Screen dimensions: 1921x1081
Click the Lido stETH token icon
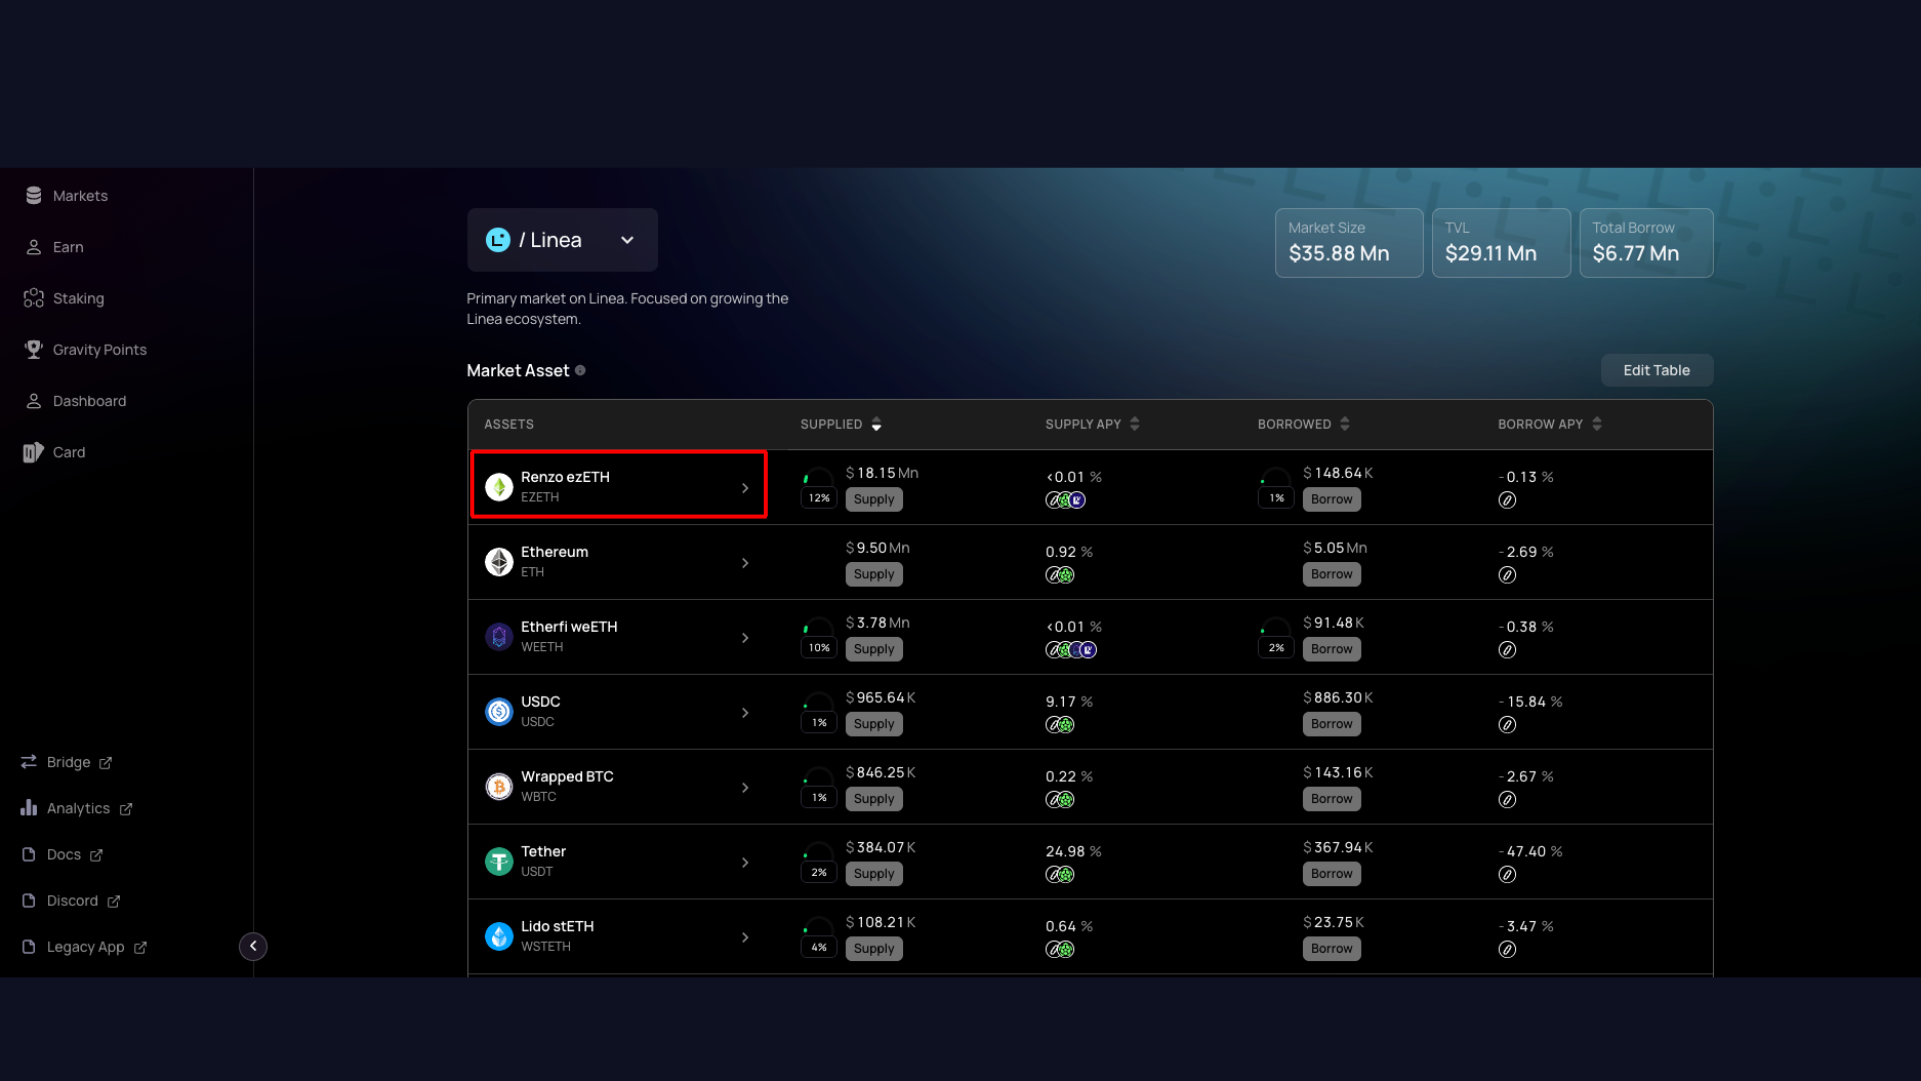[499, 937]
